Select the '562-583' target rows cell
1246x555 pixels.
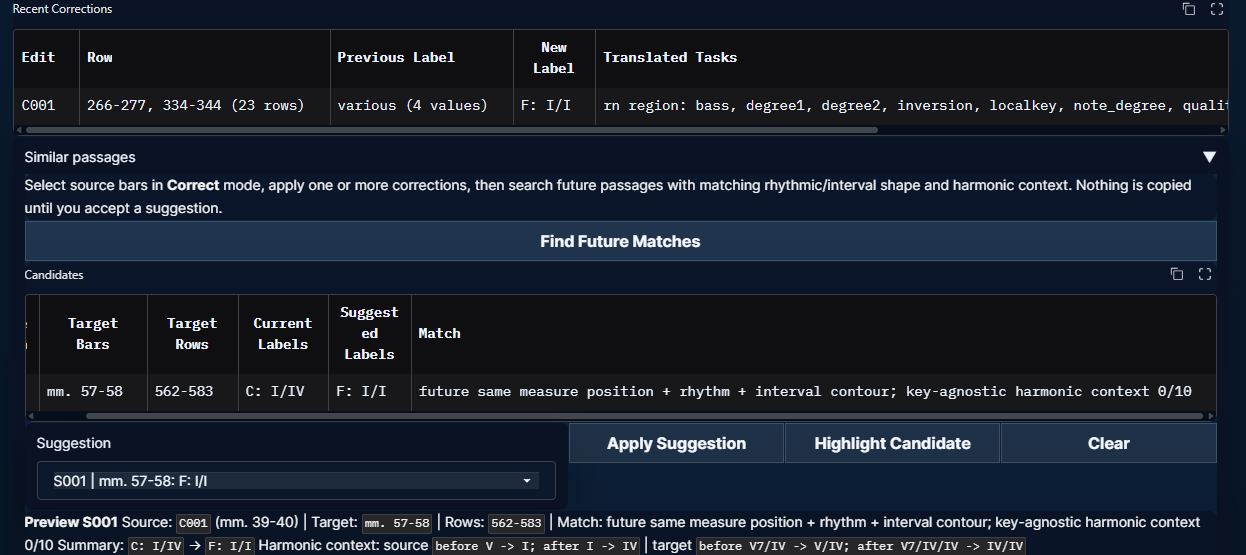[x=192, y=391]
